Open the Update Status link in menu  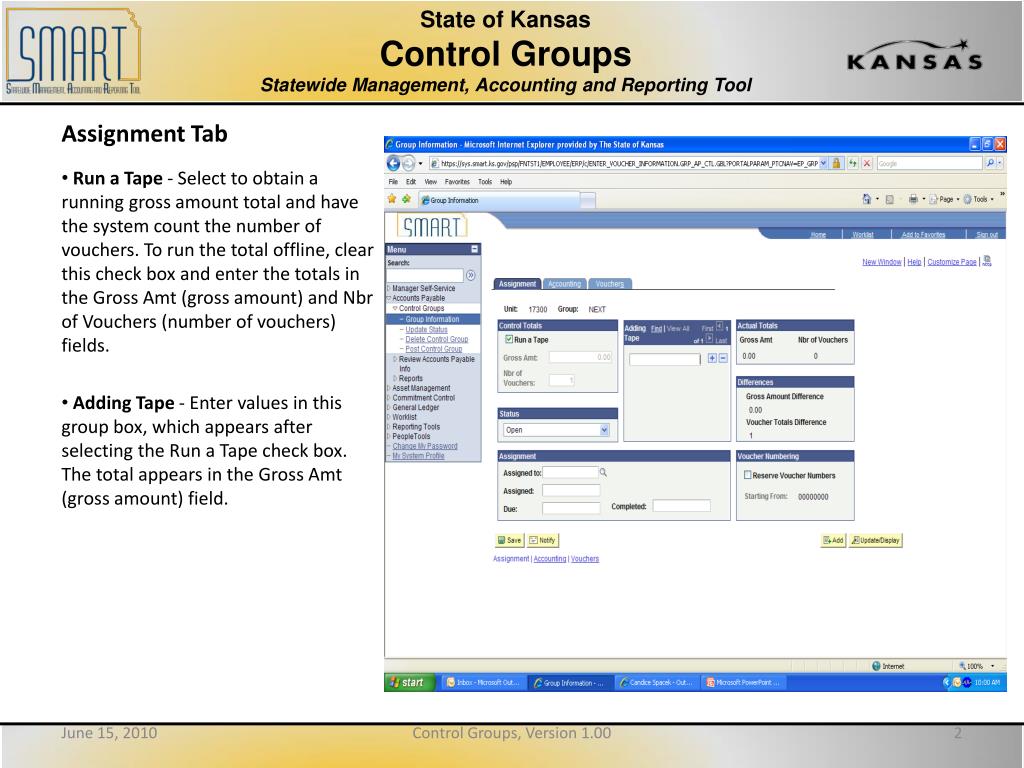(426, 329)
